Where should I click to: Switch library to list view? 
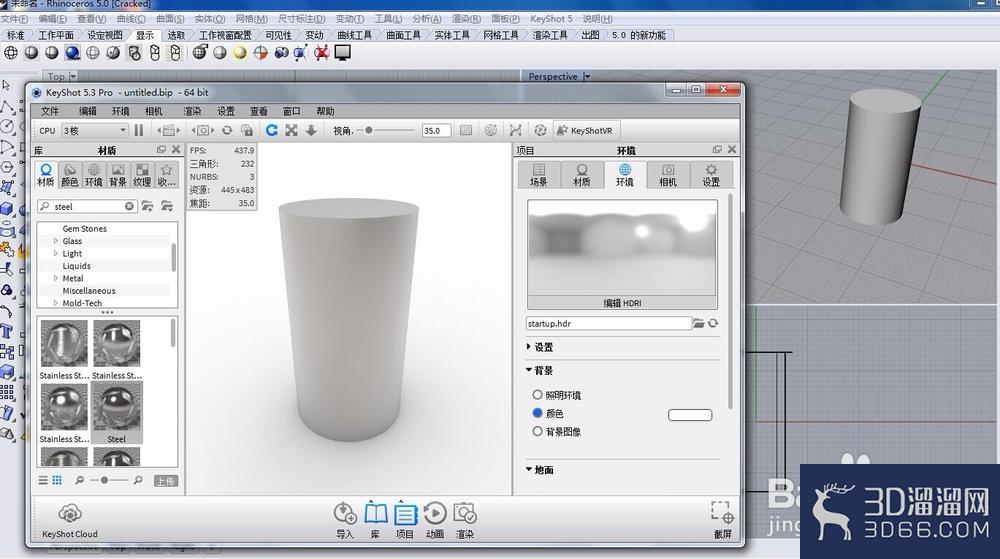click(x=43, y=480)
